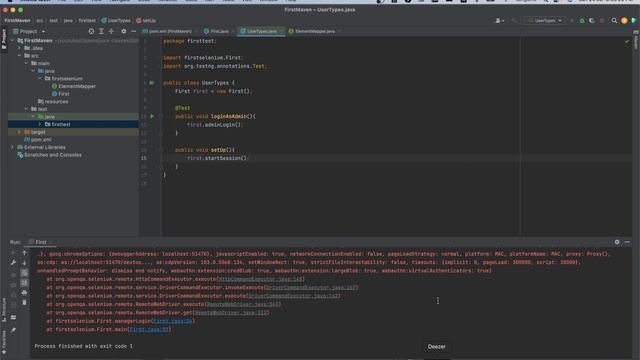Click the Collapse All icon in Project panel

[111, 31]
